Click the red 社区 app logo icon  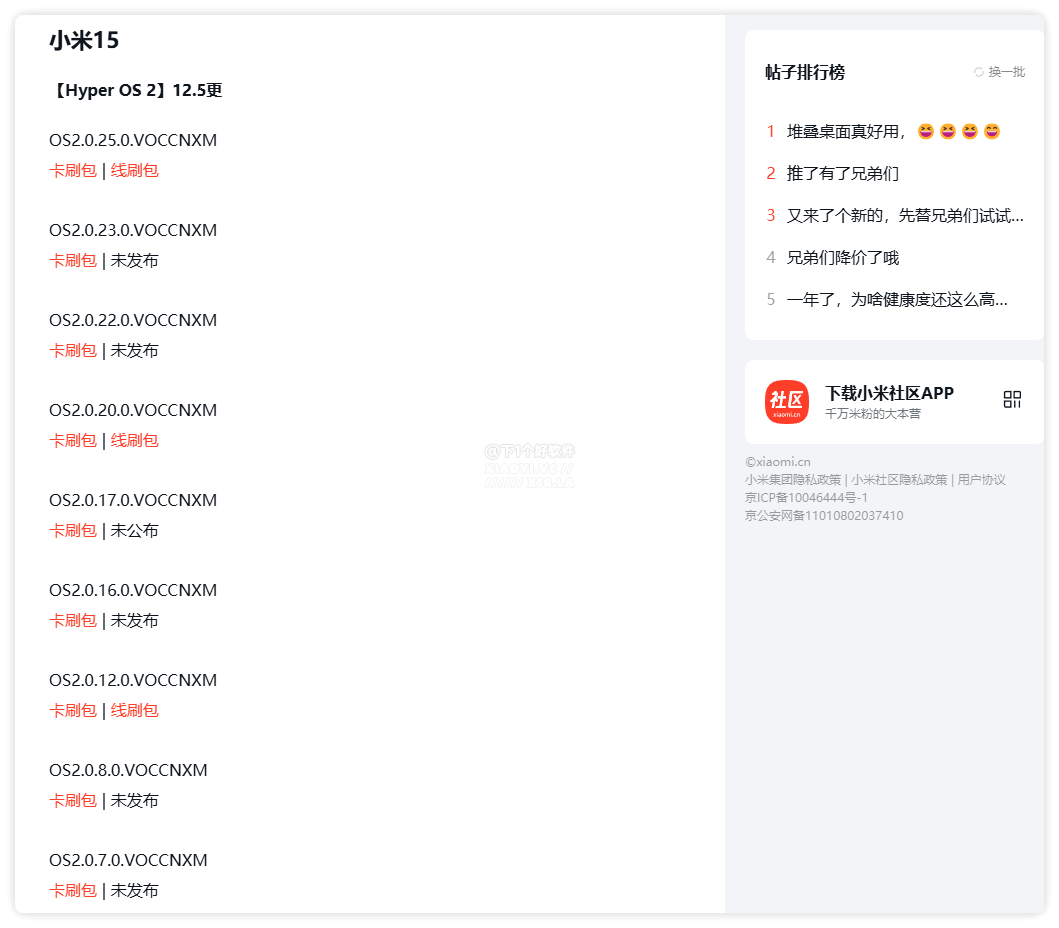point(787,402)
